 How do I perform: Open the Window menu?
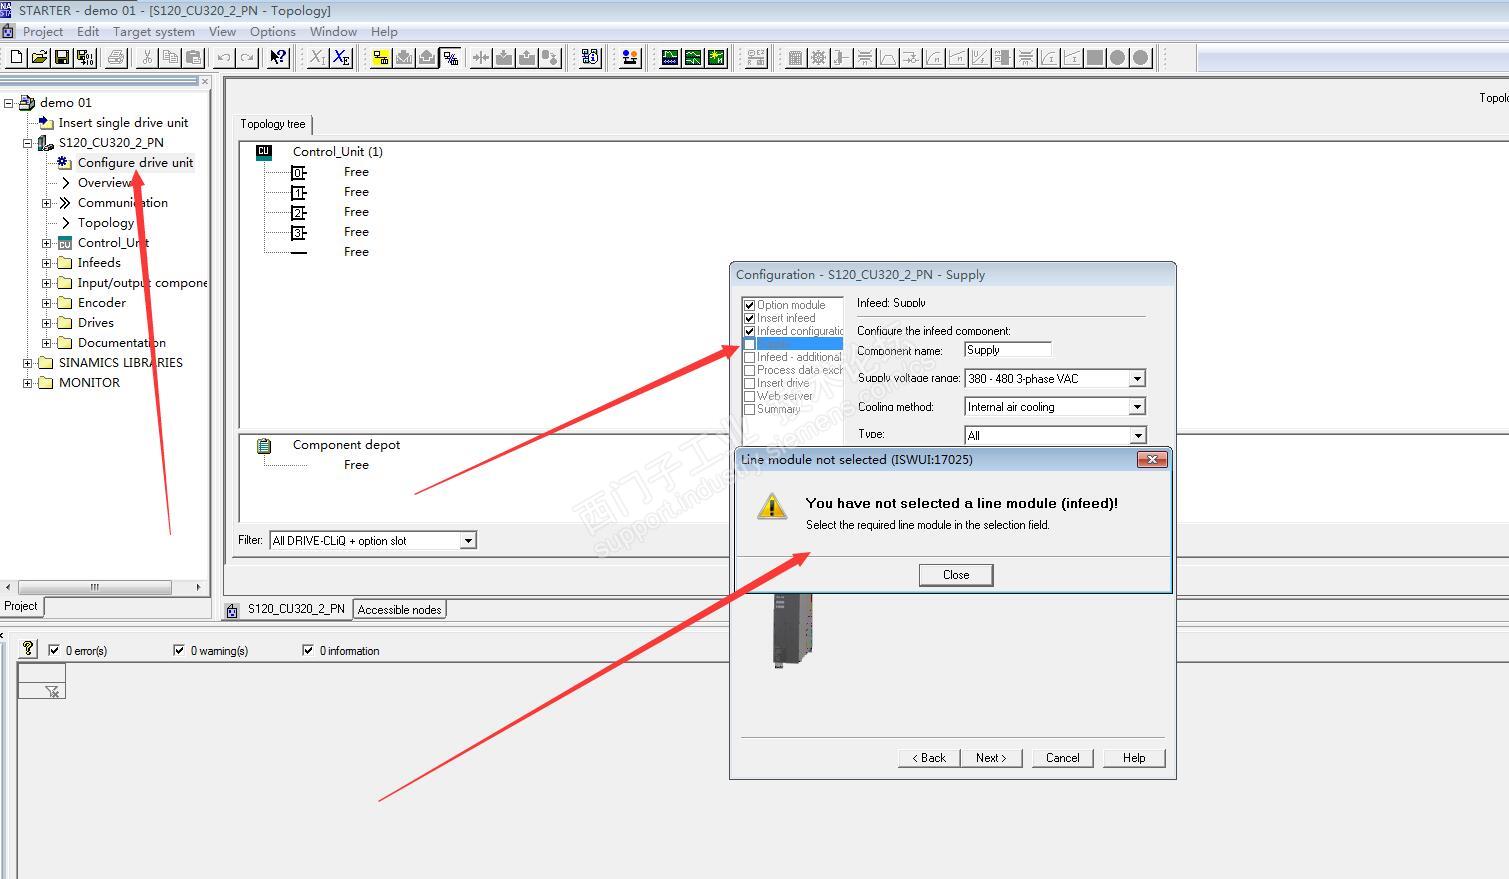click(333, 32)
